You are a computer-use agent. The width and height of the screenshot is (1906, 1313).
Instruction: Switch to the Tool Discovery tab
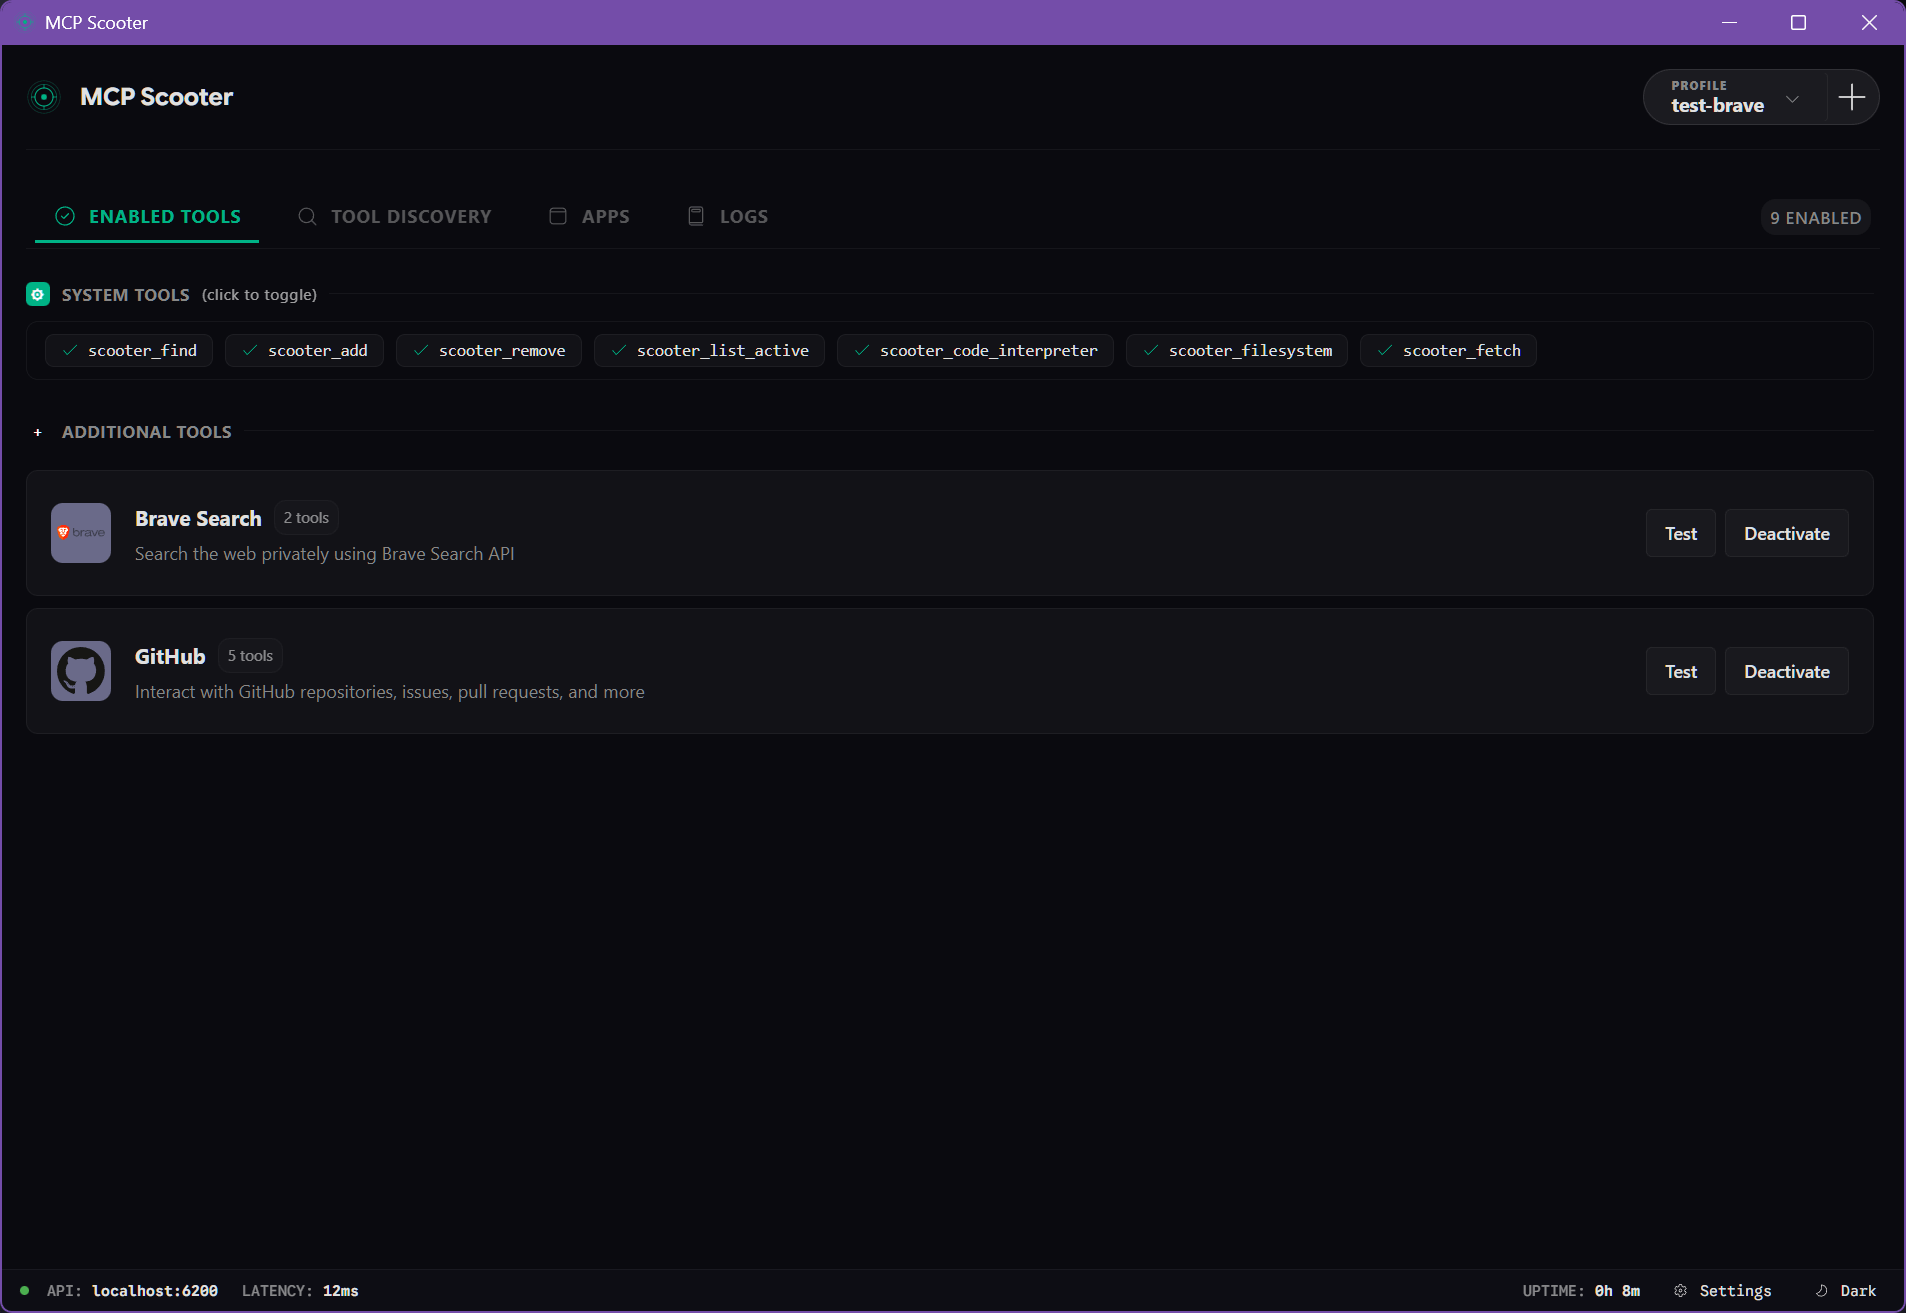(394, 216)
